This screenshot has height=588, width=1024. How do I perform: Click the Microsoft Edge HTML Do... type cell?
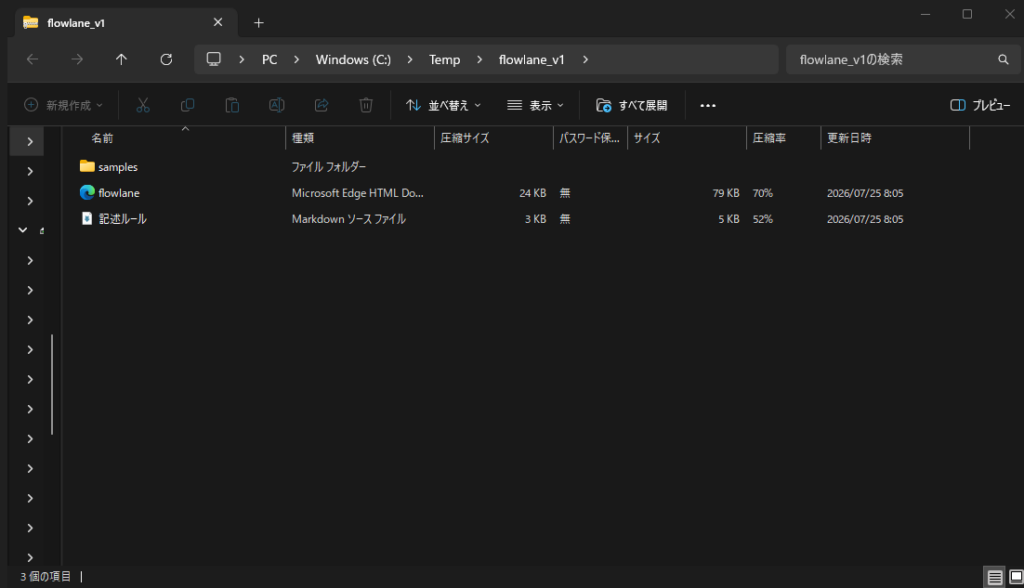(x=357, y=193)
